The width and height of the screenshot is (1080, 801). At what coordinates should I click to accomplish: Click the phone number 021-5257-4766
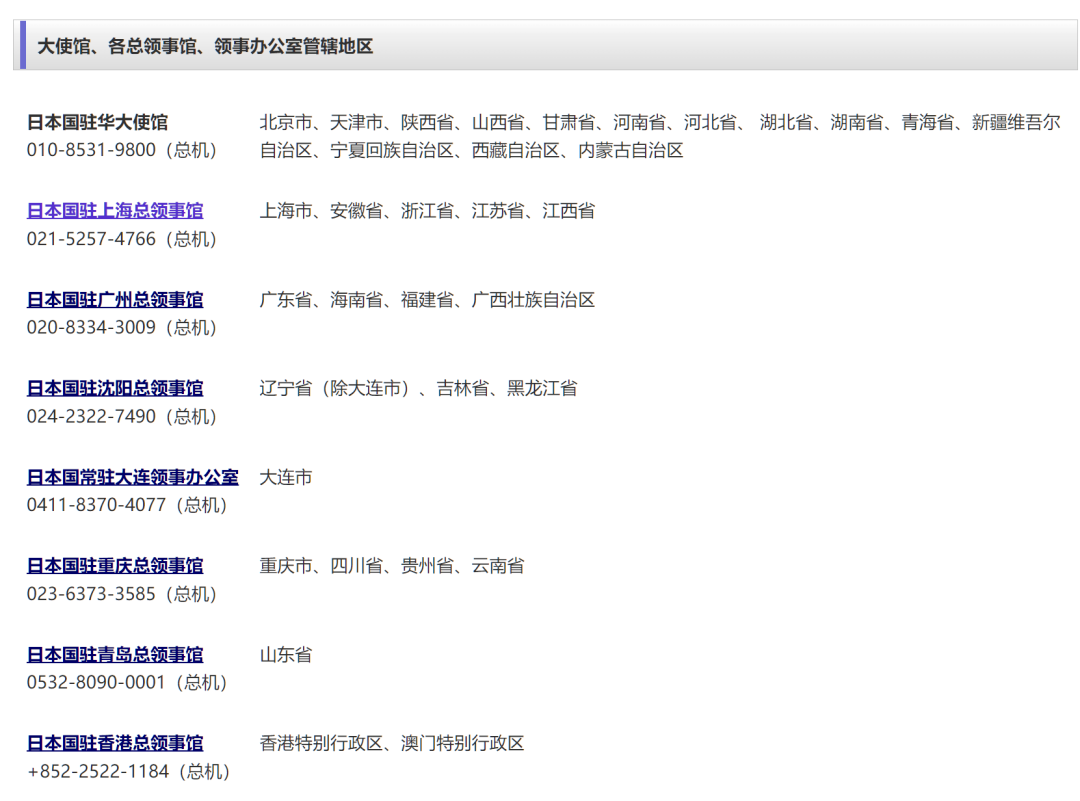tap(92, 239)
